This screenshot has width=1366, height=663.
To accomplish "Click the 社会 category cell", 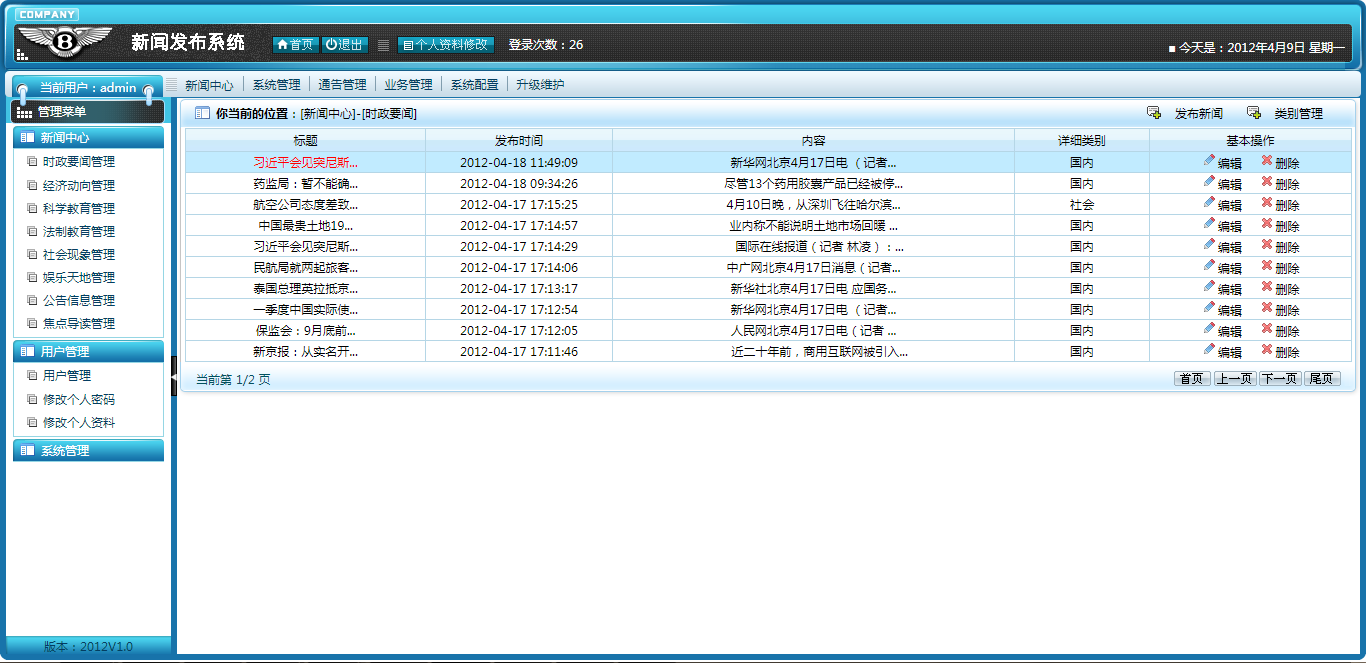I will pos(1082,205).
